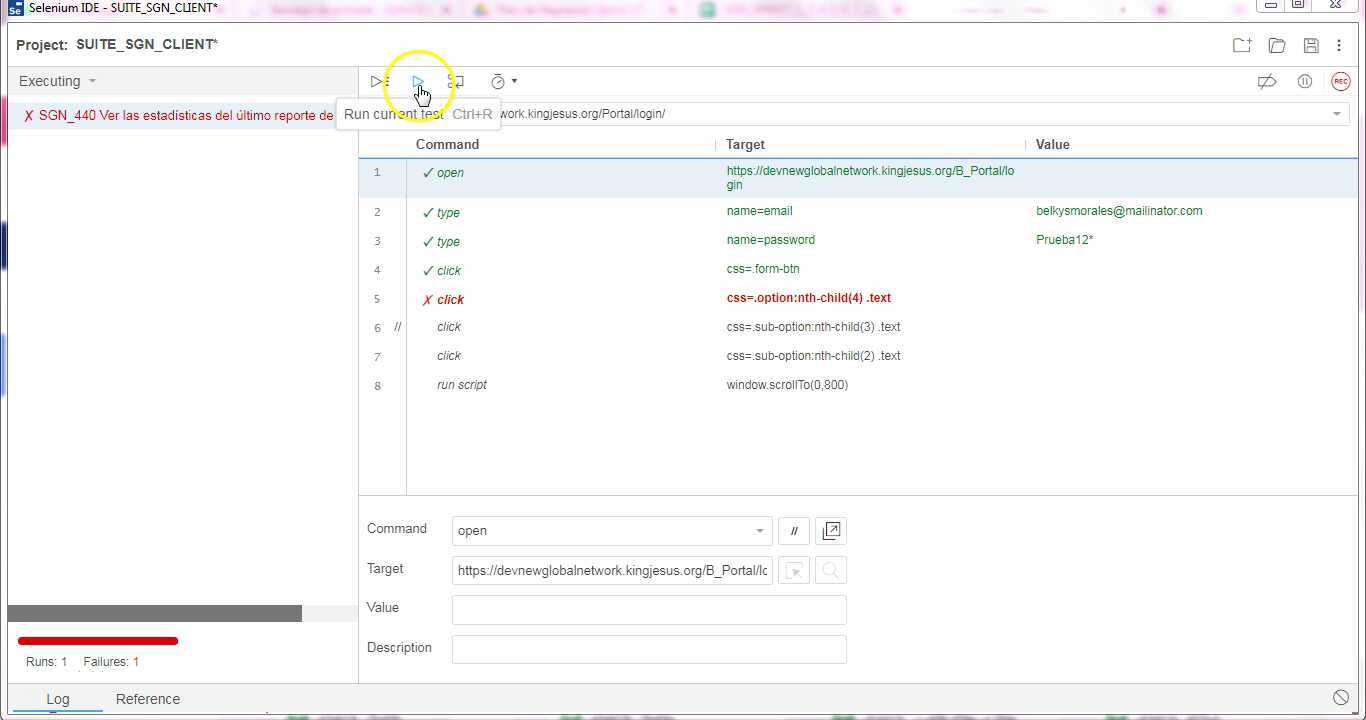Start recording with the REC button
This screenshot has width=1366, height=720.
tap(1340, 81)
